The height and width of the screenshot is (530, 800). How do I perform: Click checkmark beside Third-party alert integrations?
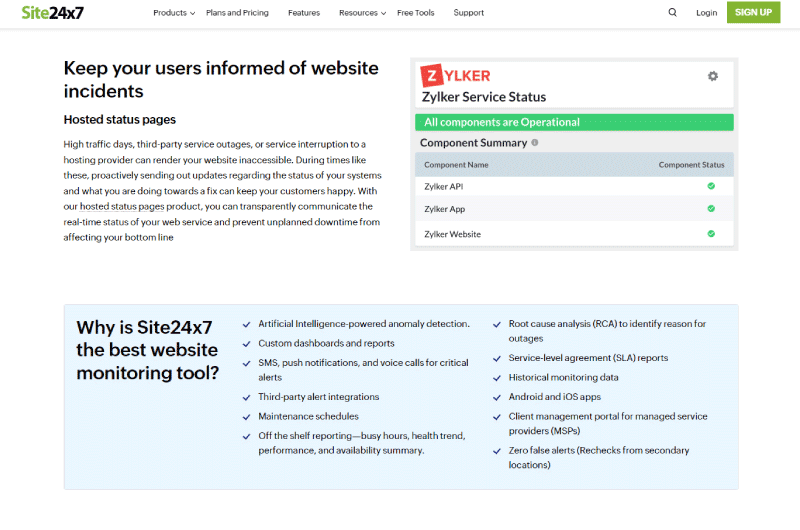pyautogui.click(x=246, y=397)
